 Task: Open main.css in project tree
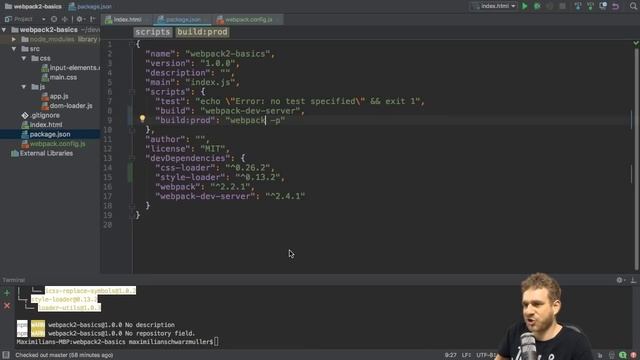pos(59,77)
